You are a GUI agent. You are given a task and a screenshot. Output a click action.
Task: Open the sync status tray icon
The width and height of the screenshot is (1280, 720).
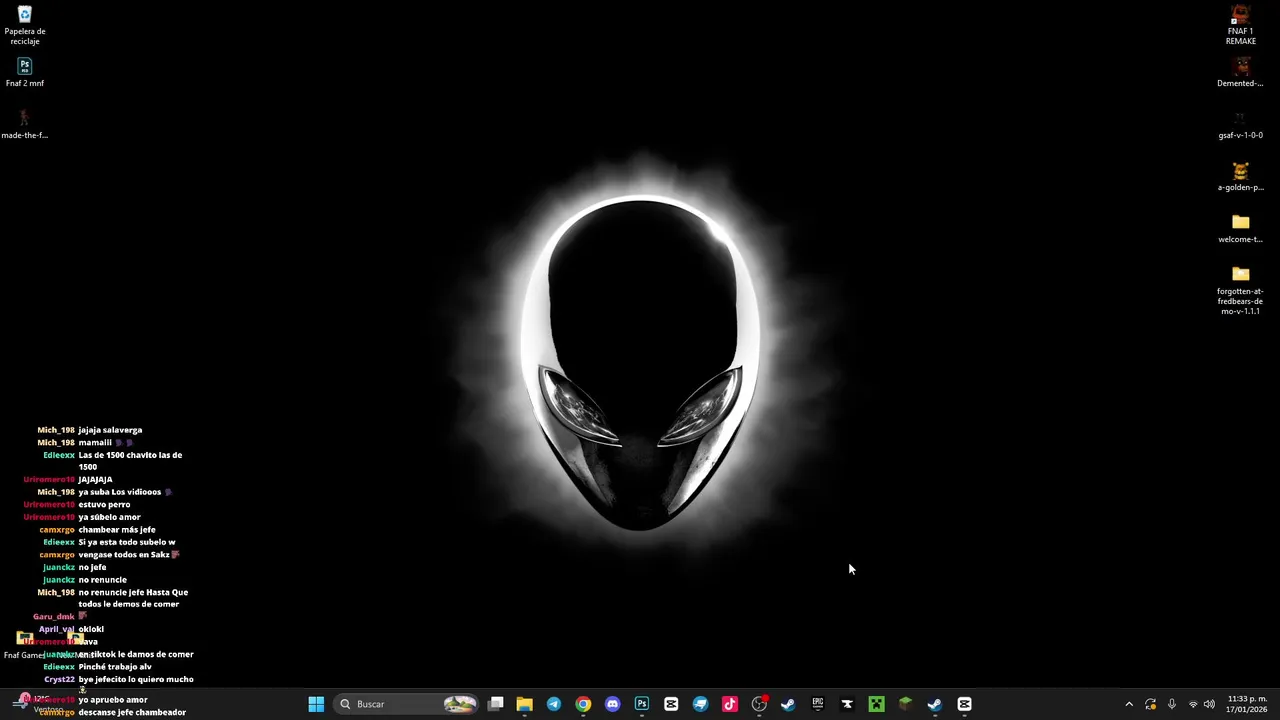point(1151,704)
